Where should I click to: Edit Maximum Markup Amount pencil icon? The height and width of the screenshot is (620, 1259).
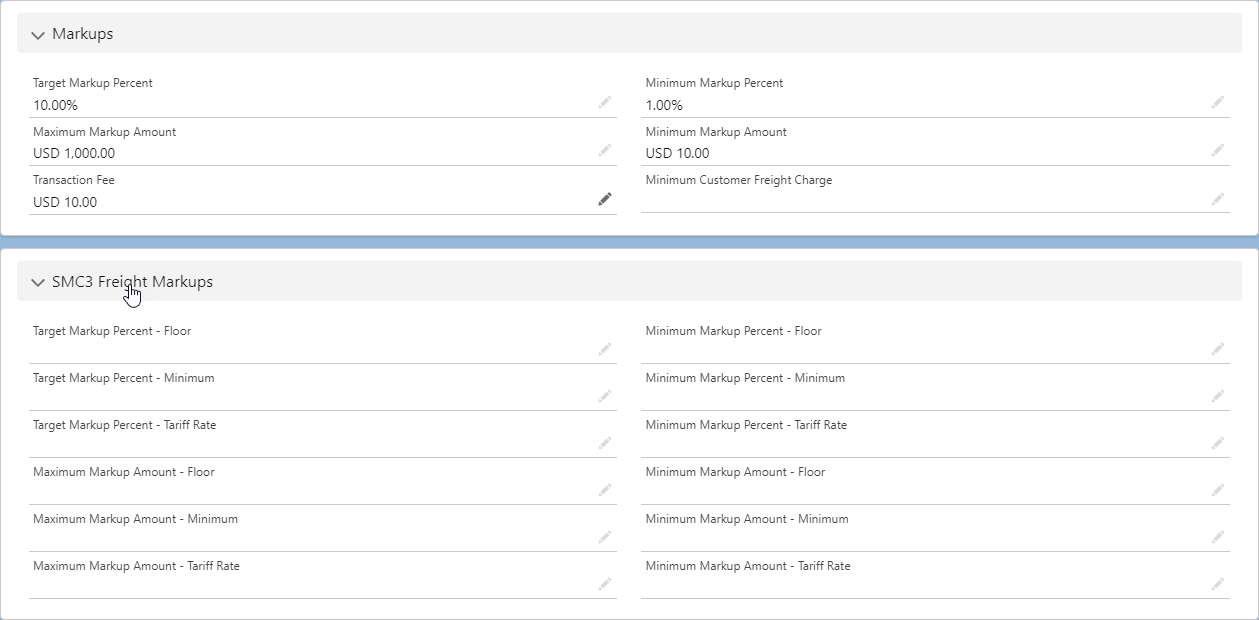coord(605,150)
